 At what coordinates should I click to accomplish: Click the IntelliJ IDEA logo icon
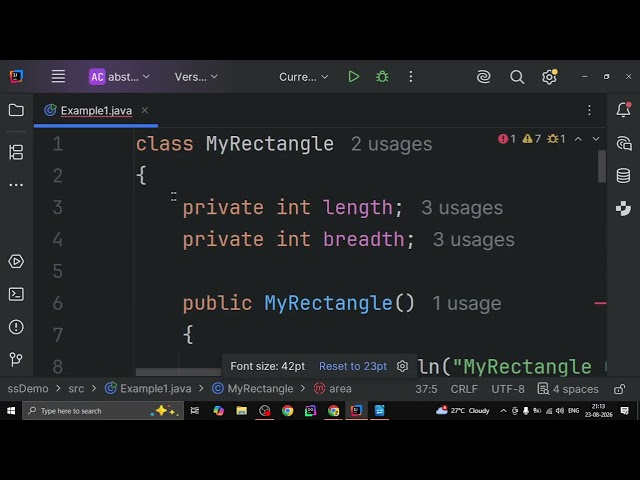tap(16, 76)
